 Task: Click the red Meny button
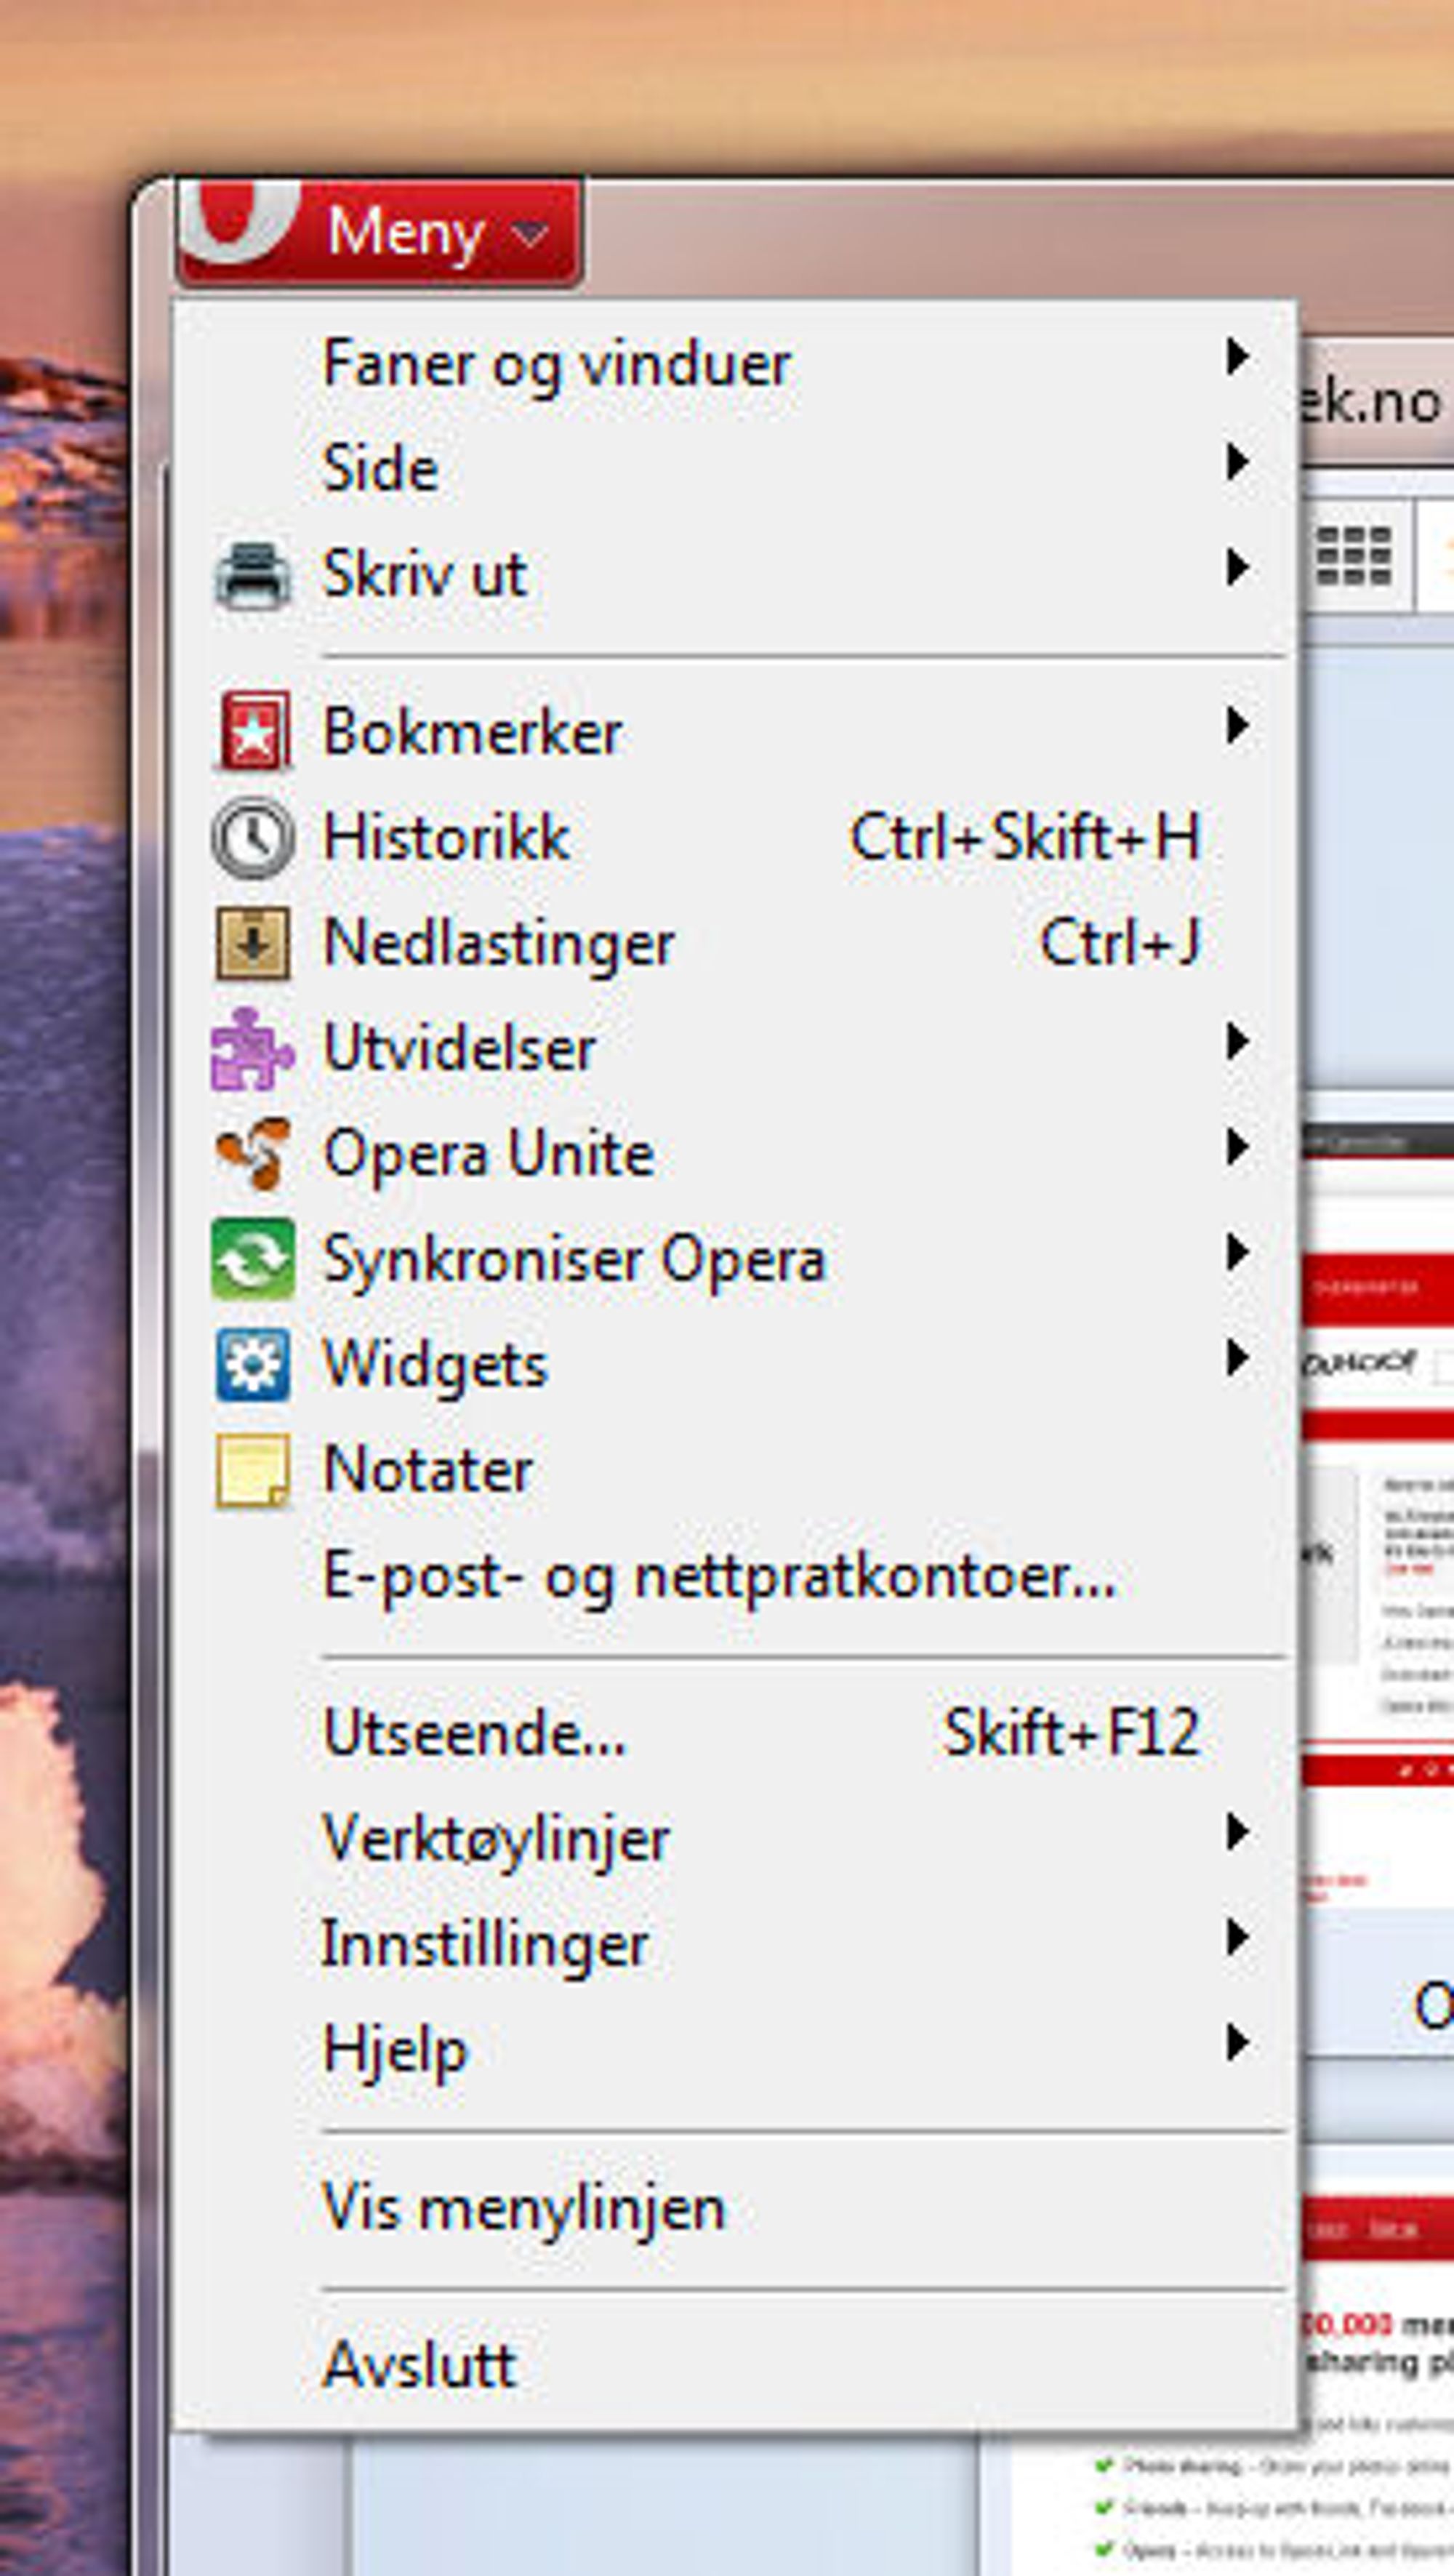click(379, 232)
